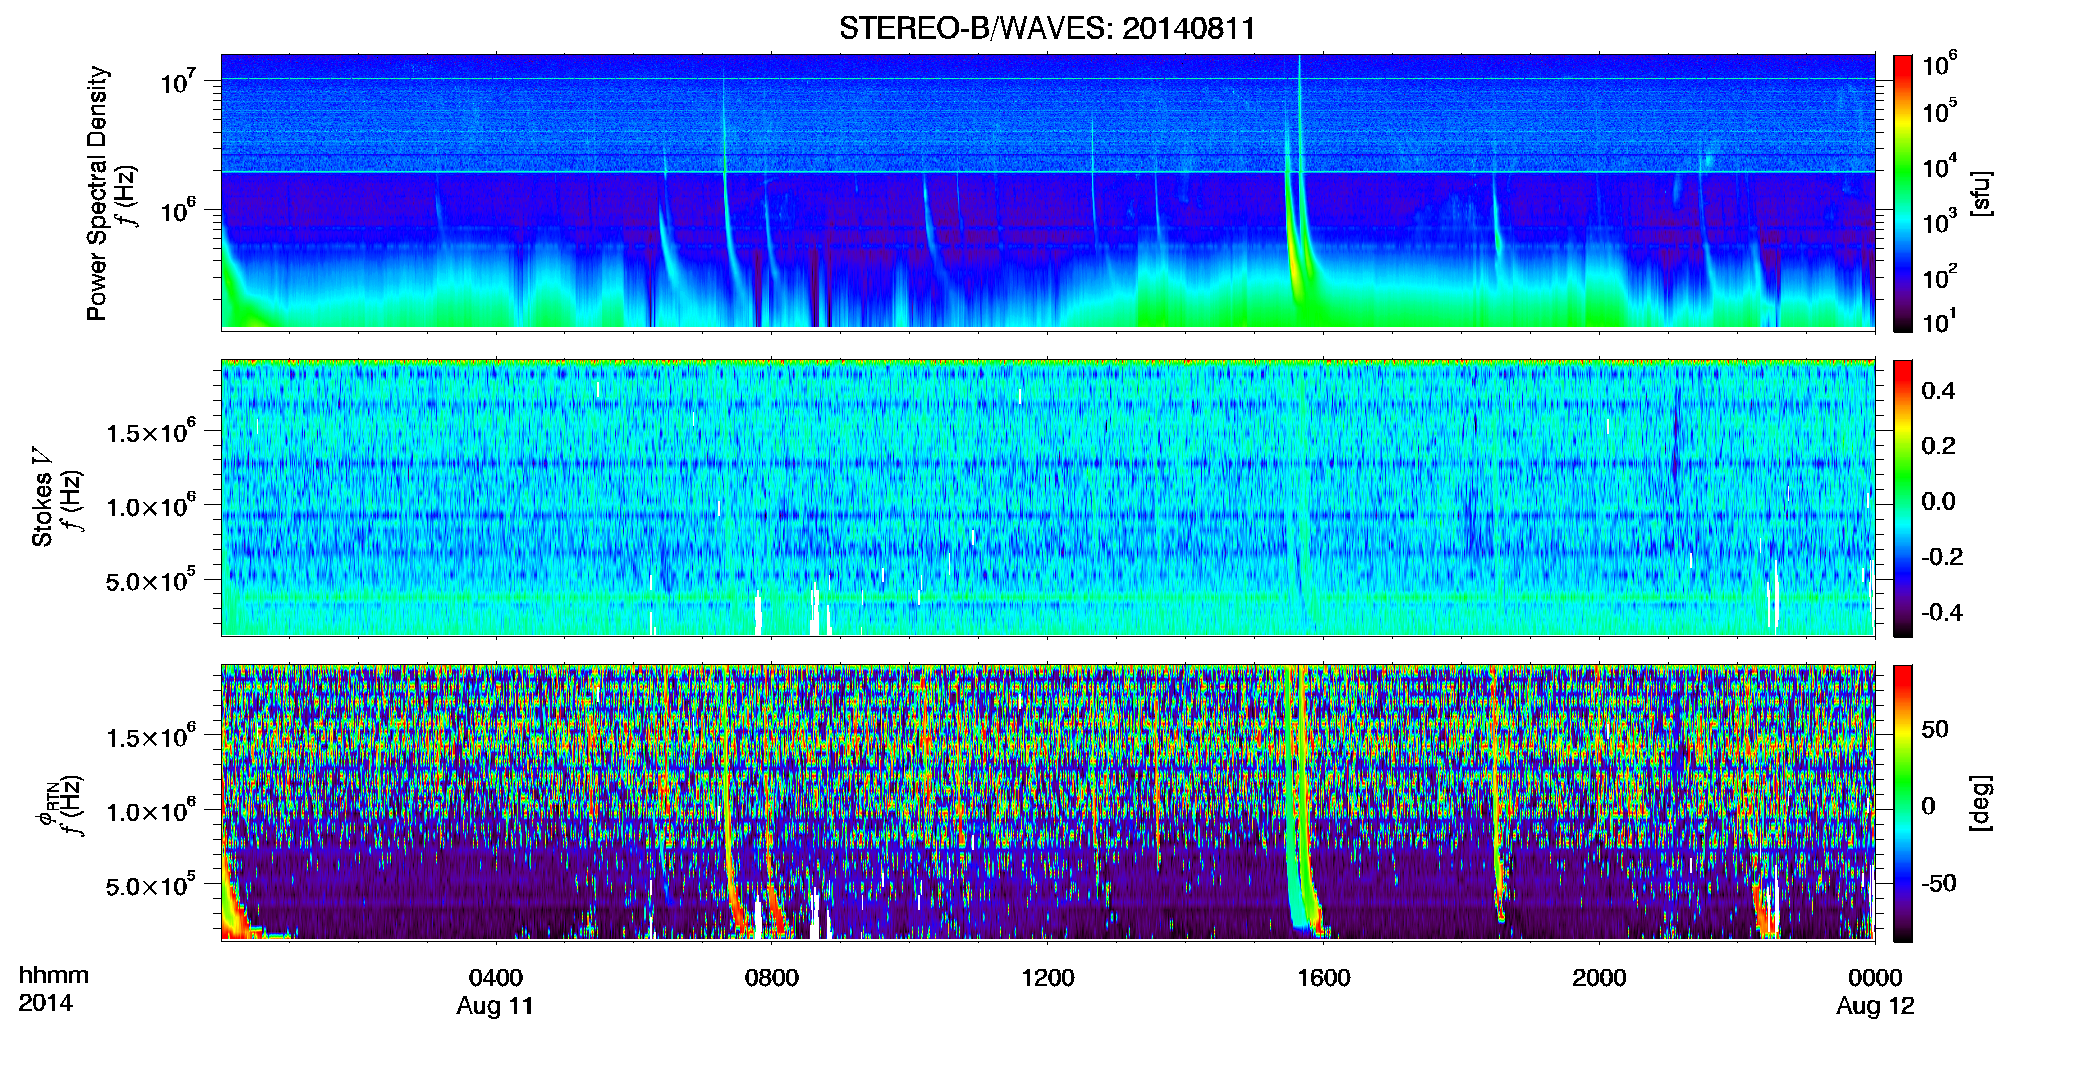Click the 2014 year label
The image size is (2096, 1080).
click(x=45, y=1003)
